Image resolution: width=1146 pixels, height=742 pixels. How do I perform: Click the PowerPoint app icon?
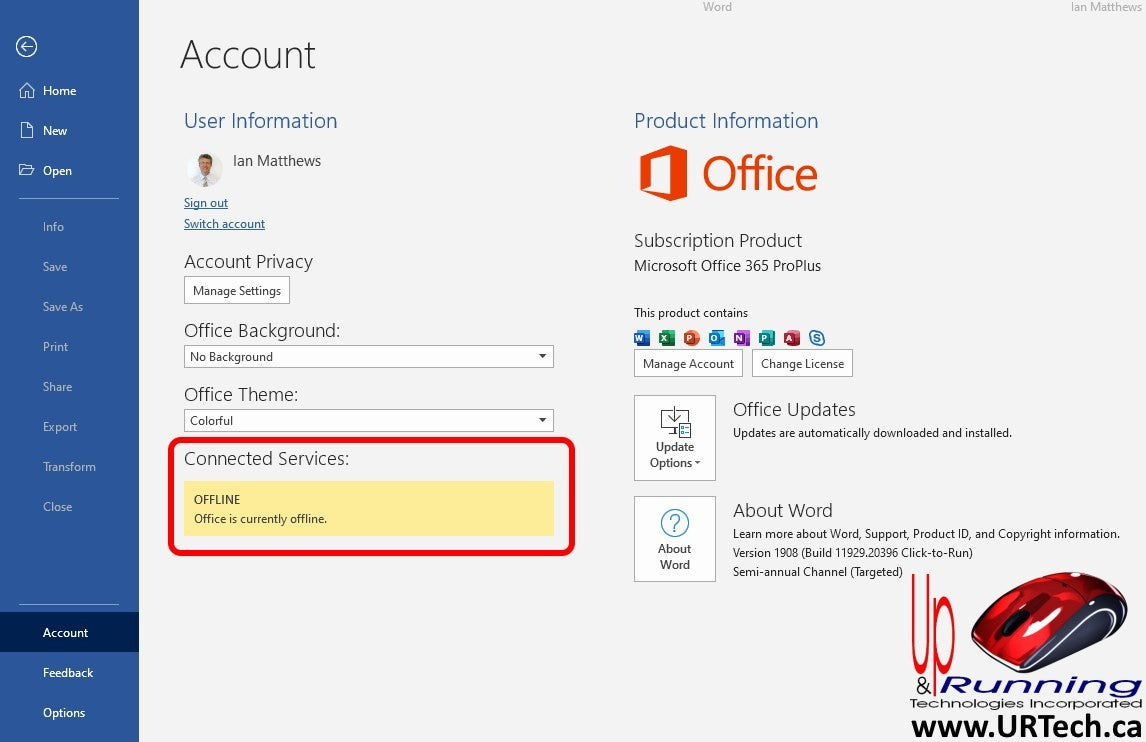tap(691, 338)
